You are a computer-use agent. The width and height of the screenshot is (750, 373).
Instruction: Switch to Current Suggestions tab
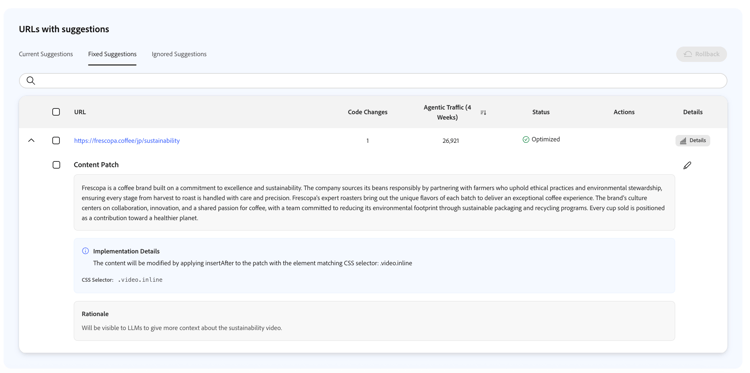[46, 54]
